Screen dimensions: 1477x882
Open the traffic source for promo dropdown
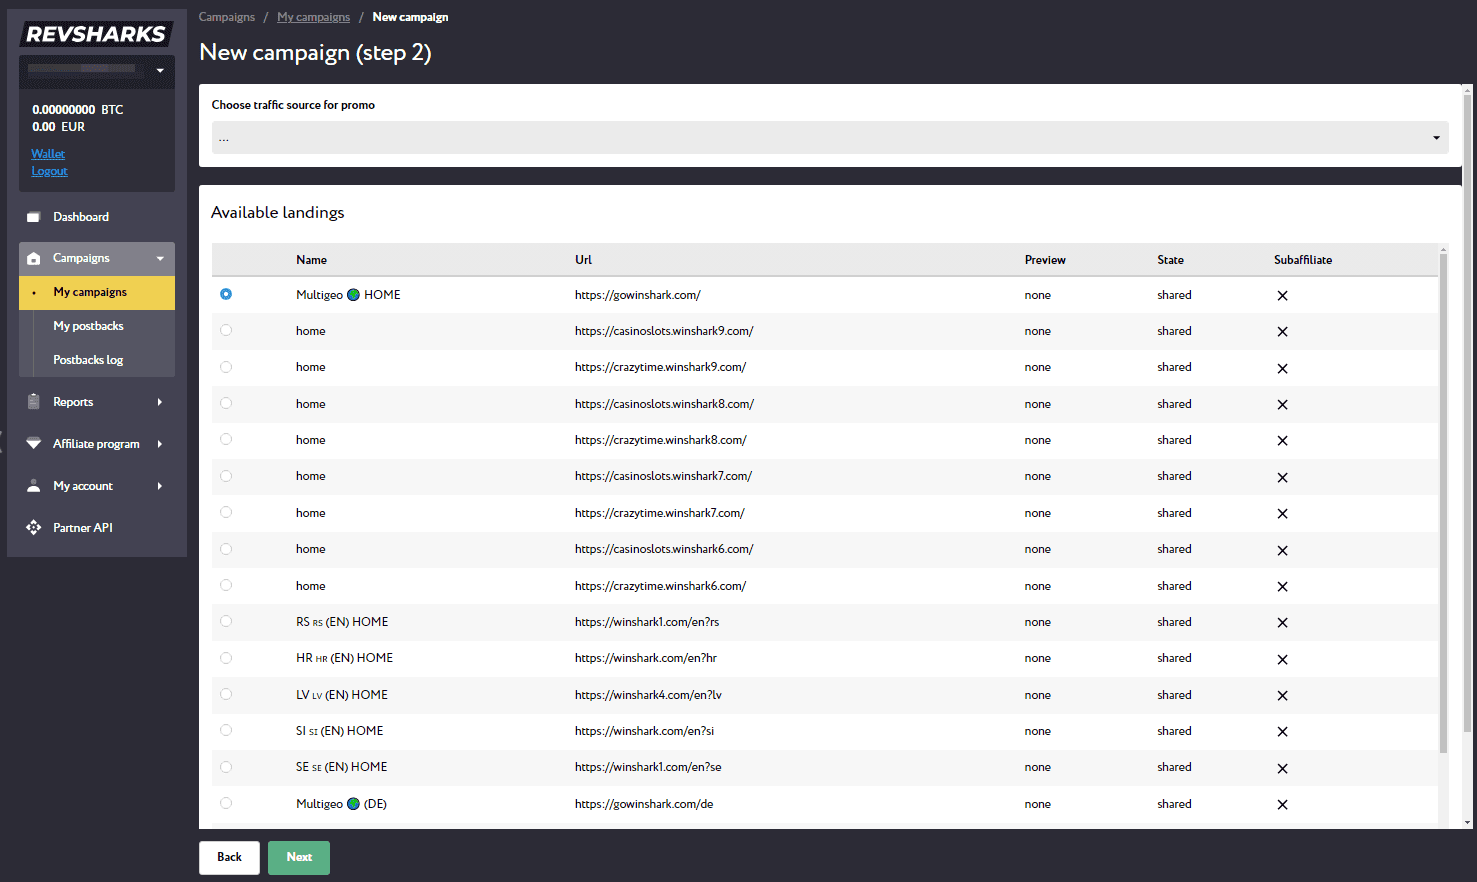(x=830, y=138)
